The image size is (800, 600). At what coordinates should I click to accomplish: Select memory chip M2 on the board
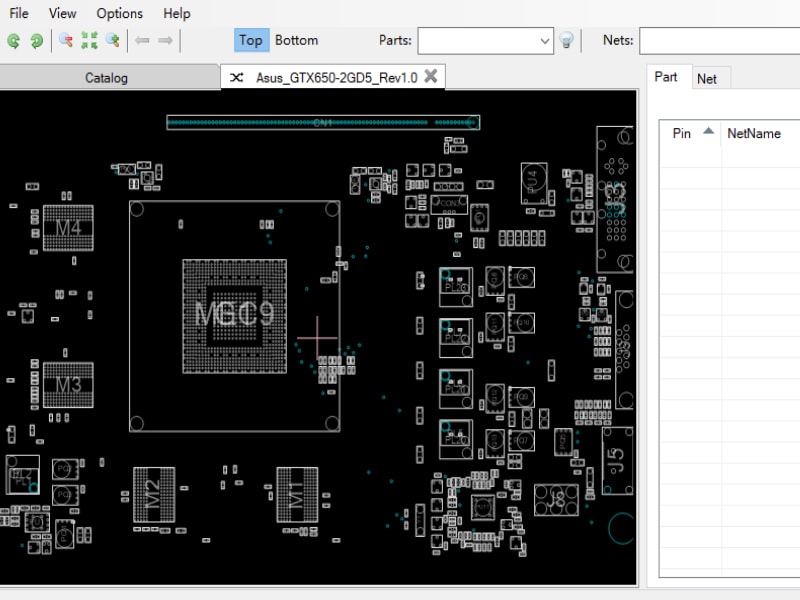(x=154, y=495)
